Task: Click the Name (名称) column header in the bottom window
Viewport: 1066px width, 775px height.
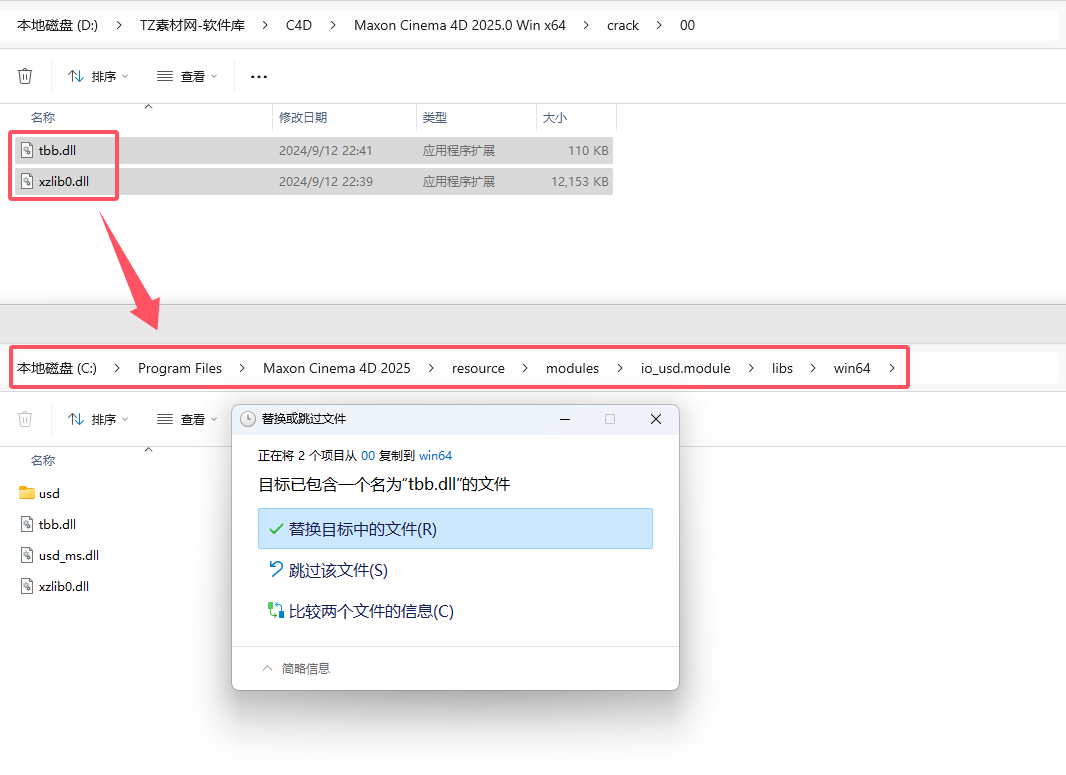Action: pyautogui.click(x=43, y=460)
